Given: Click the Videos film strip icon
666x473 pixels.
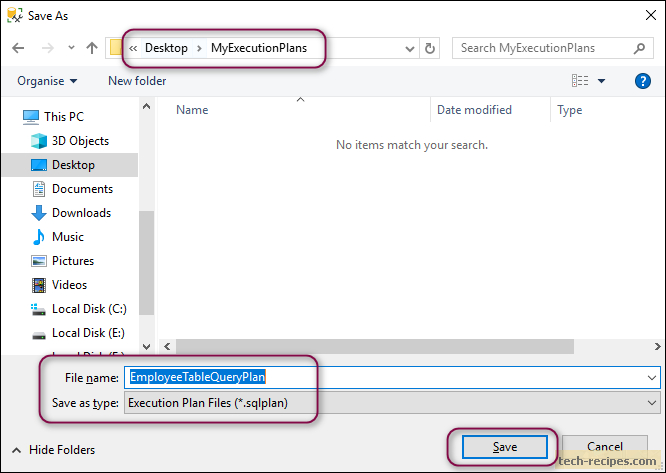Looking at the screenshot, I should point(39,285).
